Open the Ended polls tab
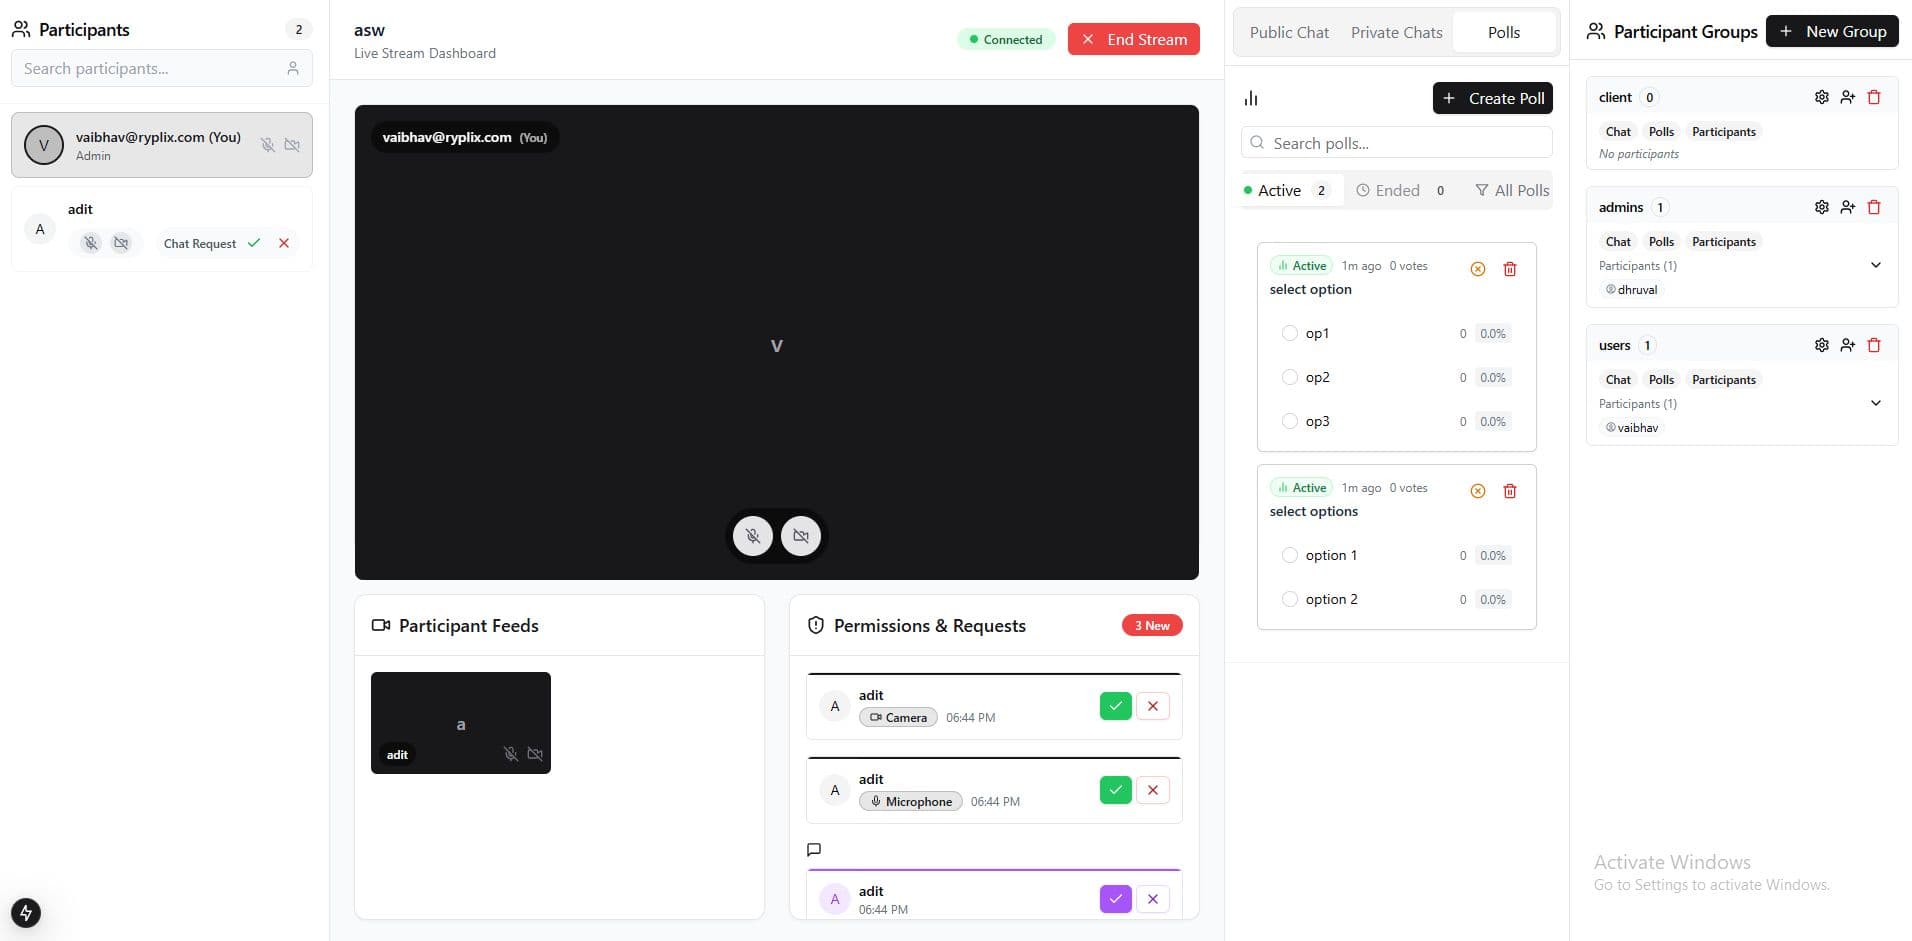 1397,190
